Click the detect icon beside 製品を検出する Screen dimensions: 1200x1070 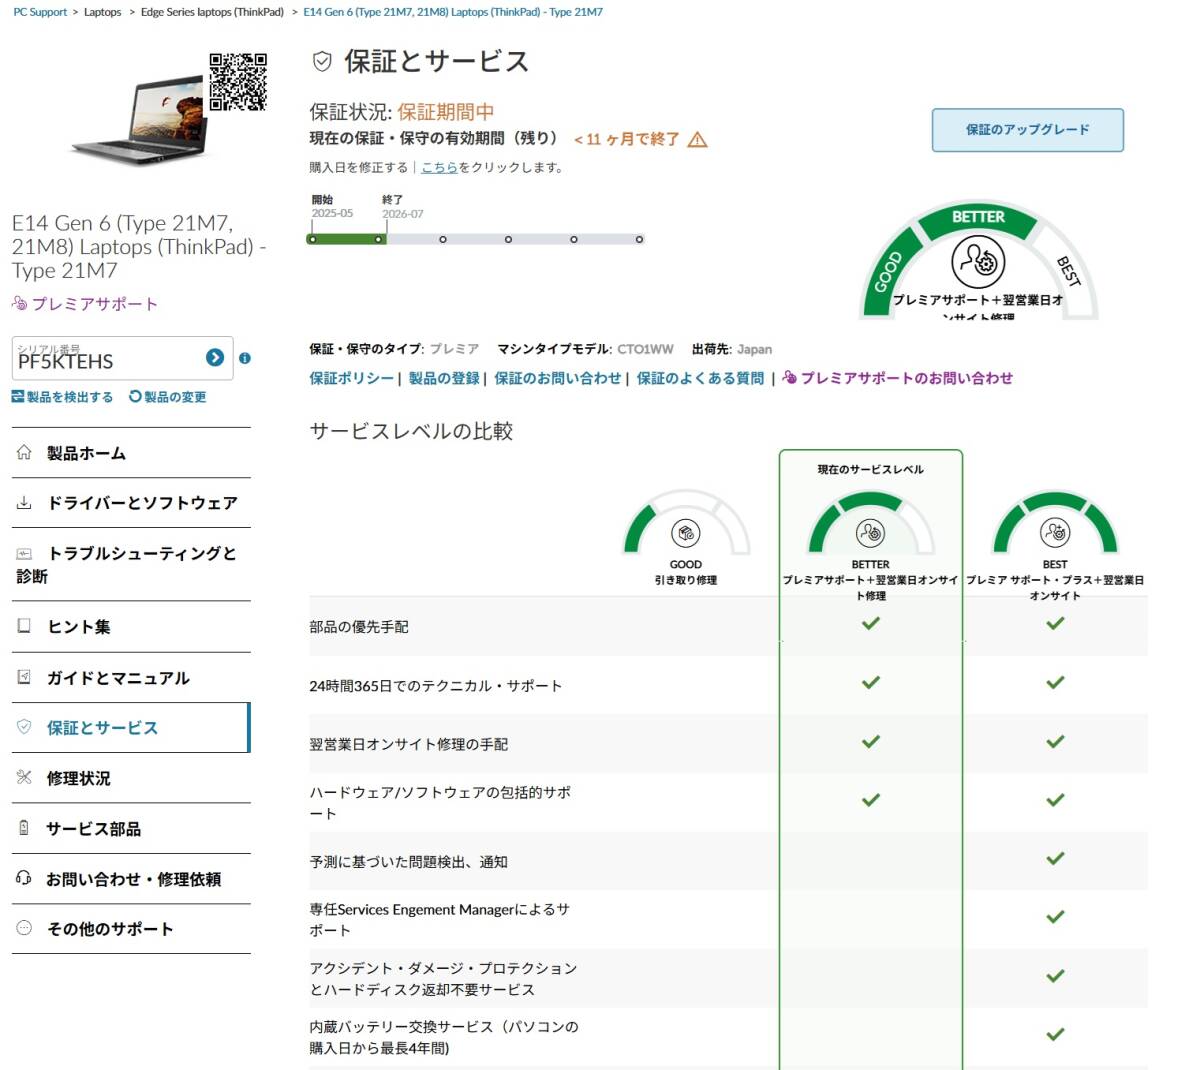pyautogui.click(x=18, y=397)
